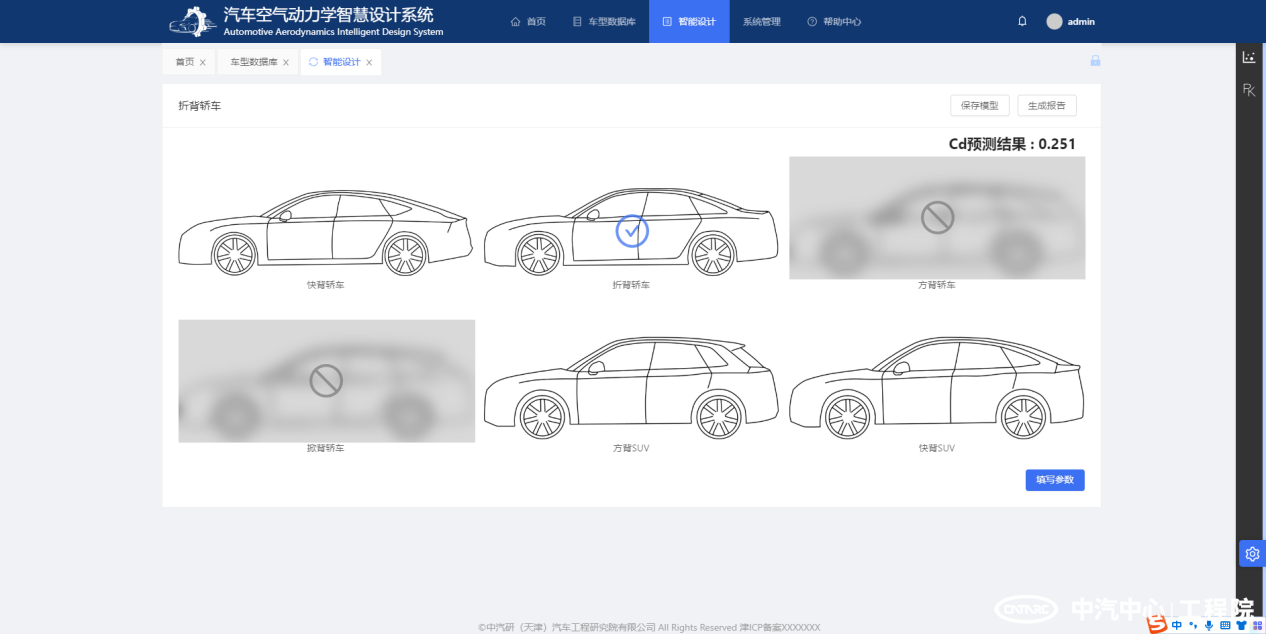Open the scatter chart panel in sidebar
1266x634 pixels.
1249,58
